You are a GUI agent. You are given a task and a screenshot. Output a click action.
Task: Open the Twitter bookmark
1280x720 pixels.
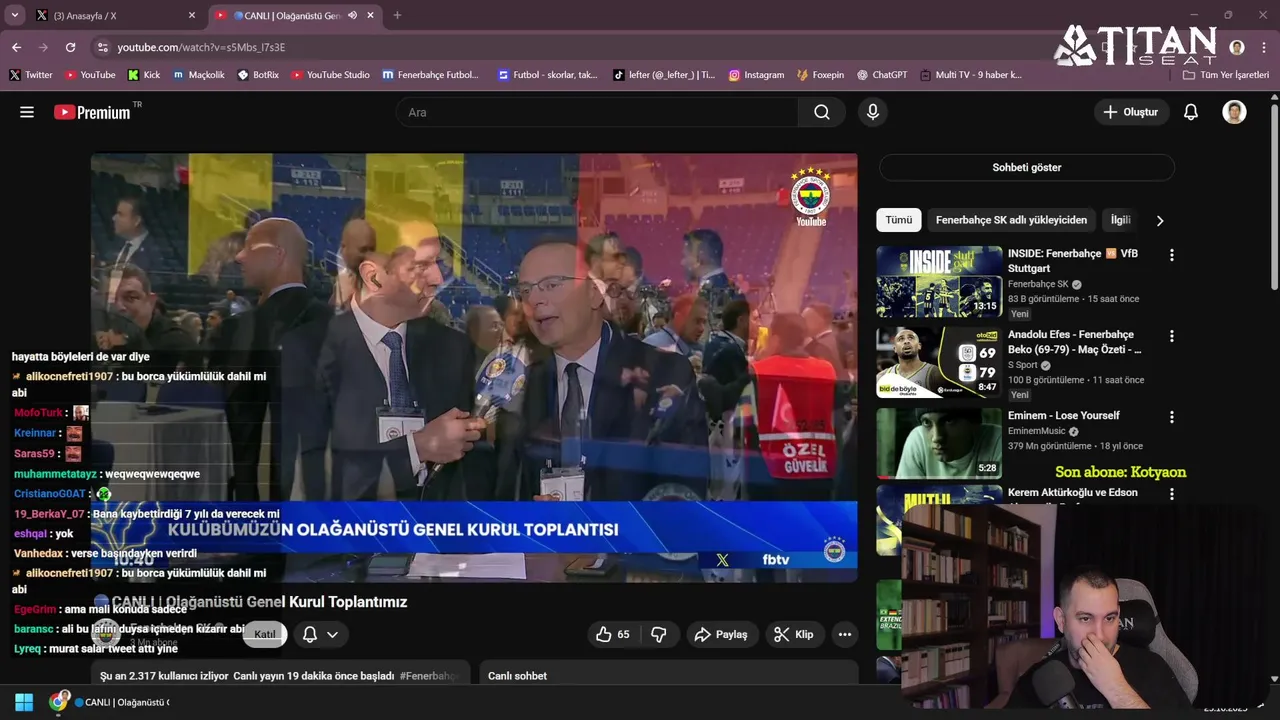tap(31, 75)
